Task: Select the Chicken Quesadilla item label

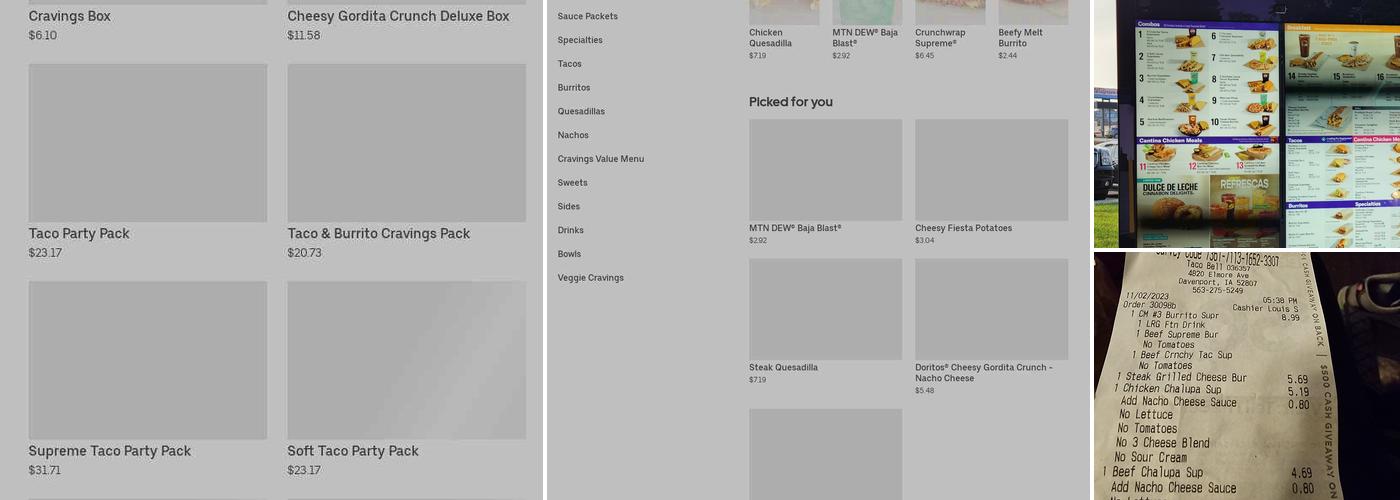Action: [x=771, y=38]
